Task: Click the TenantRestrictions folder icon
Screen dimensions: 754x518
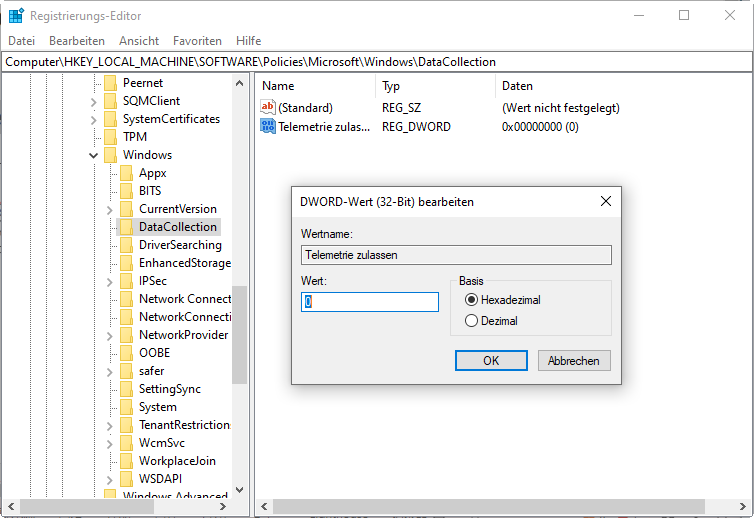Action: click(126, 425)
